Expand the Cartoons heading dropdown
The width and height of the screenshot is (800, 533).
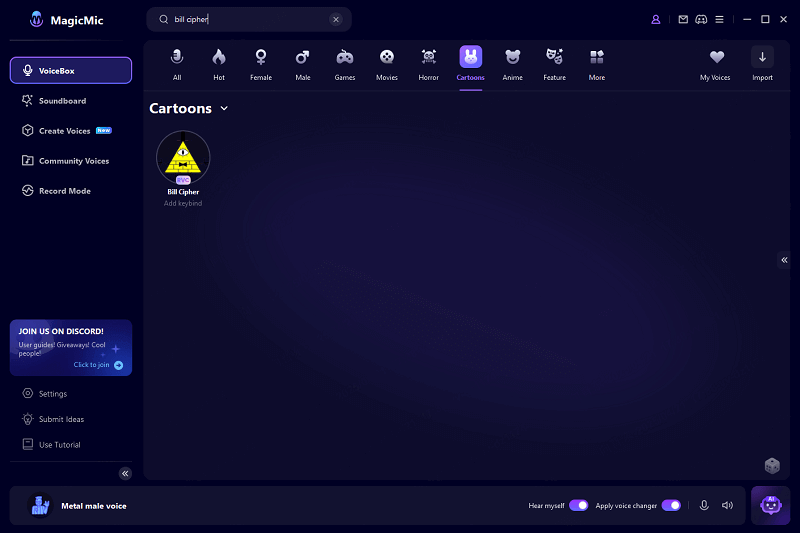click(x=224, y=108)
